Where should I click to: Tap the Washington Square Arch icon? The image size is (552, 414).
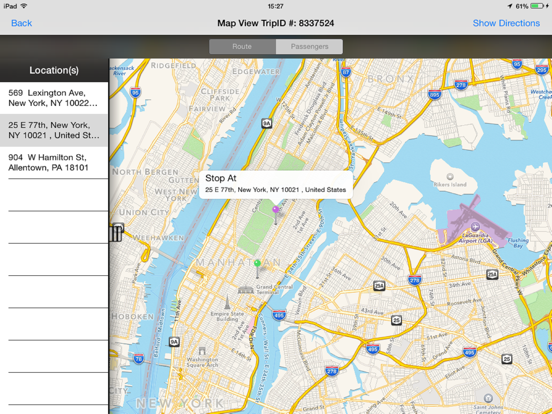[202, 351]
